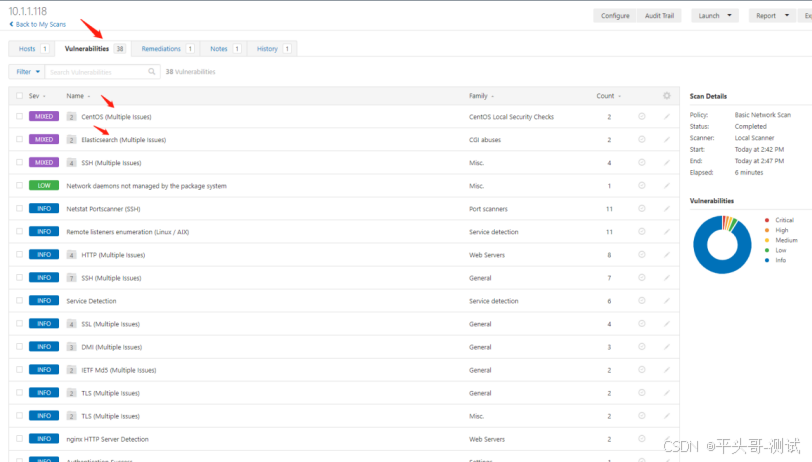Click the vulnerabilities donut chart
Image resolution: width=812 pixels, height=462 pixels.
(x=722, y=244)
